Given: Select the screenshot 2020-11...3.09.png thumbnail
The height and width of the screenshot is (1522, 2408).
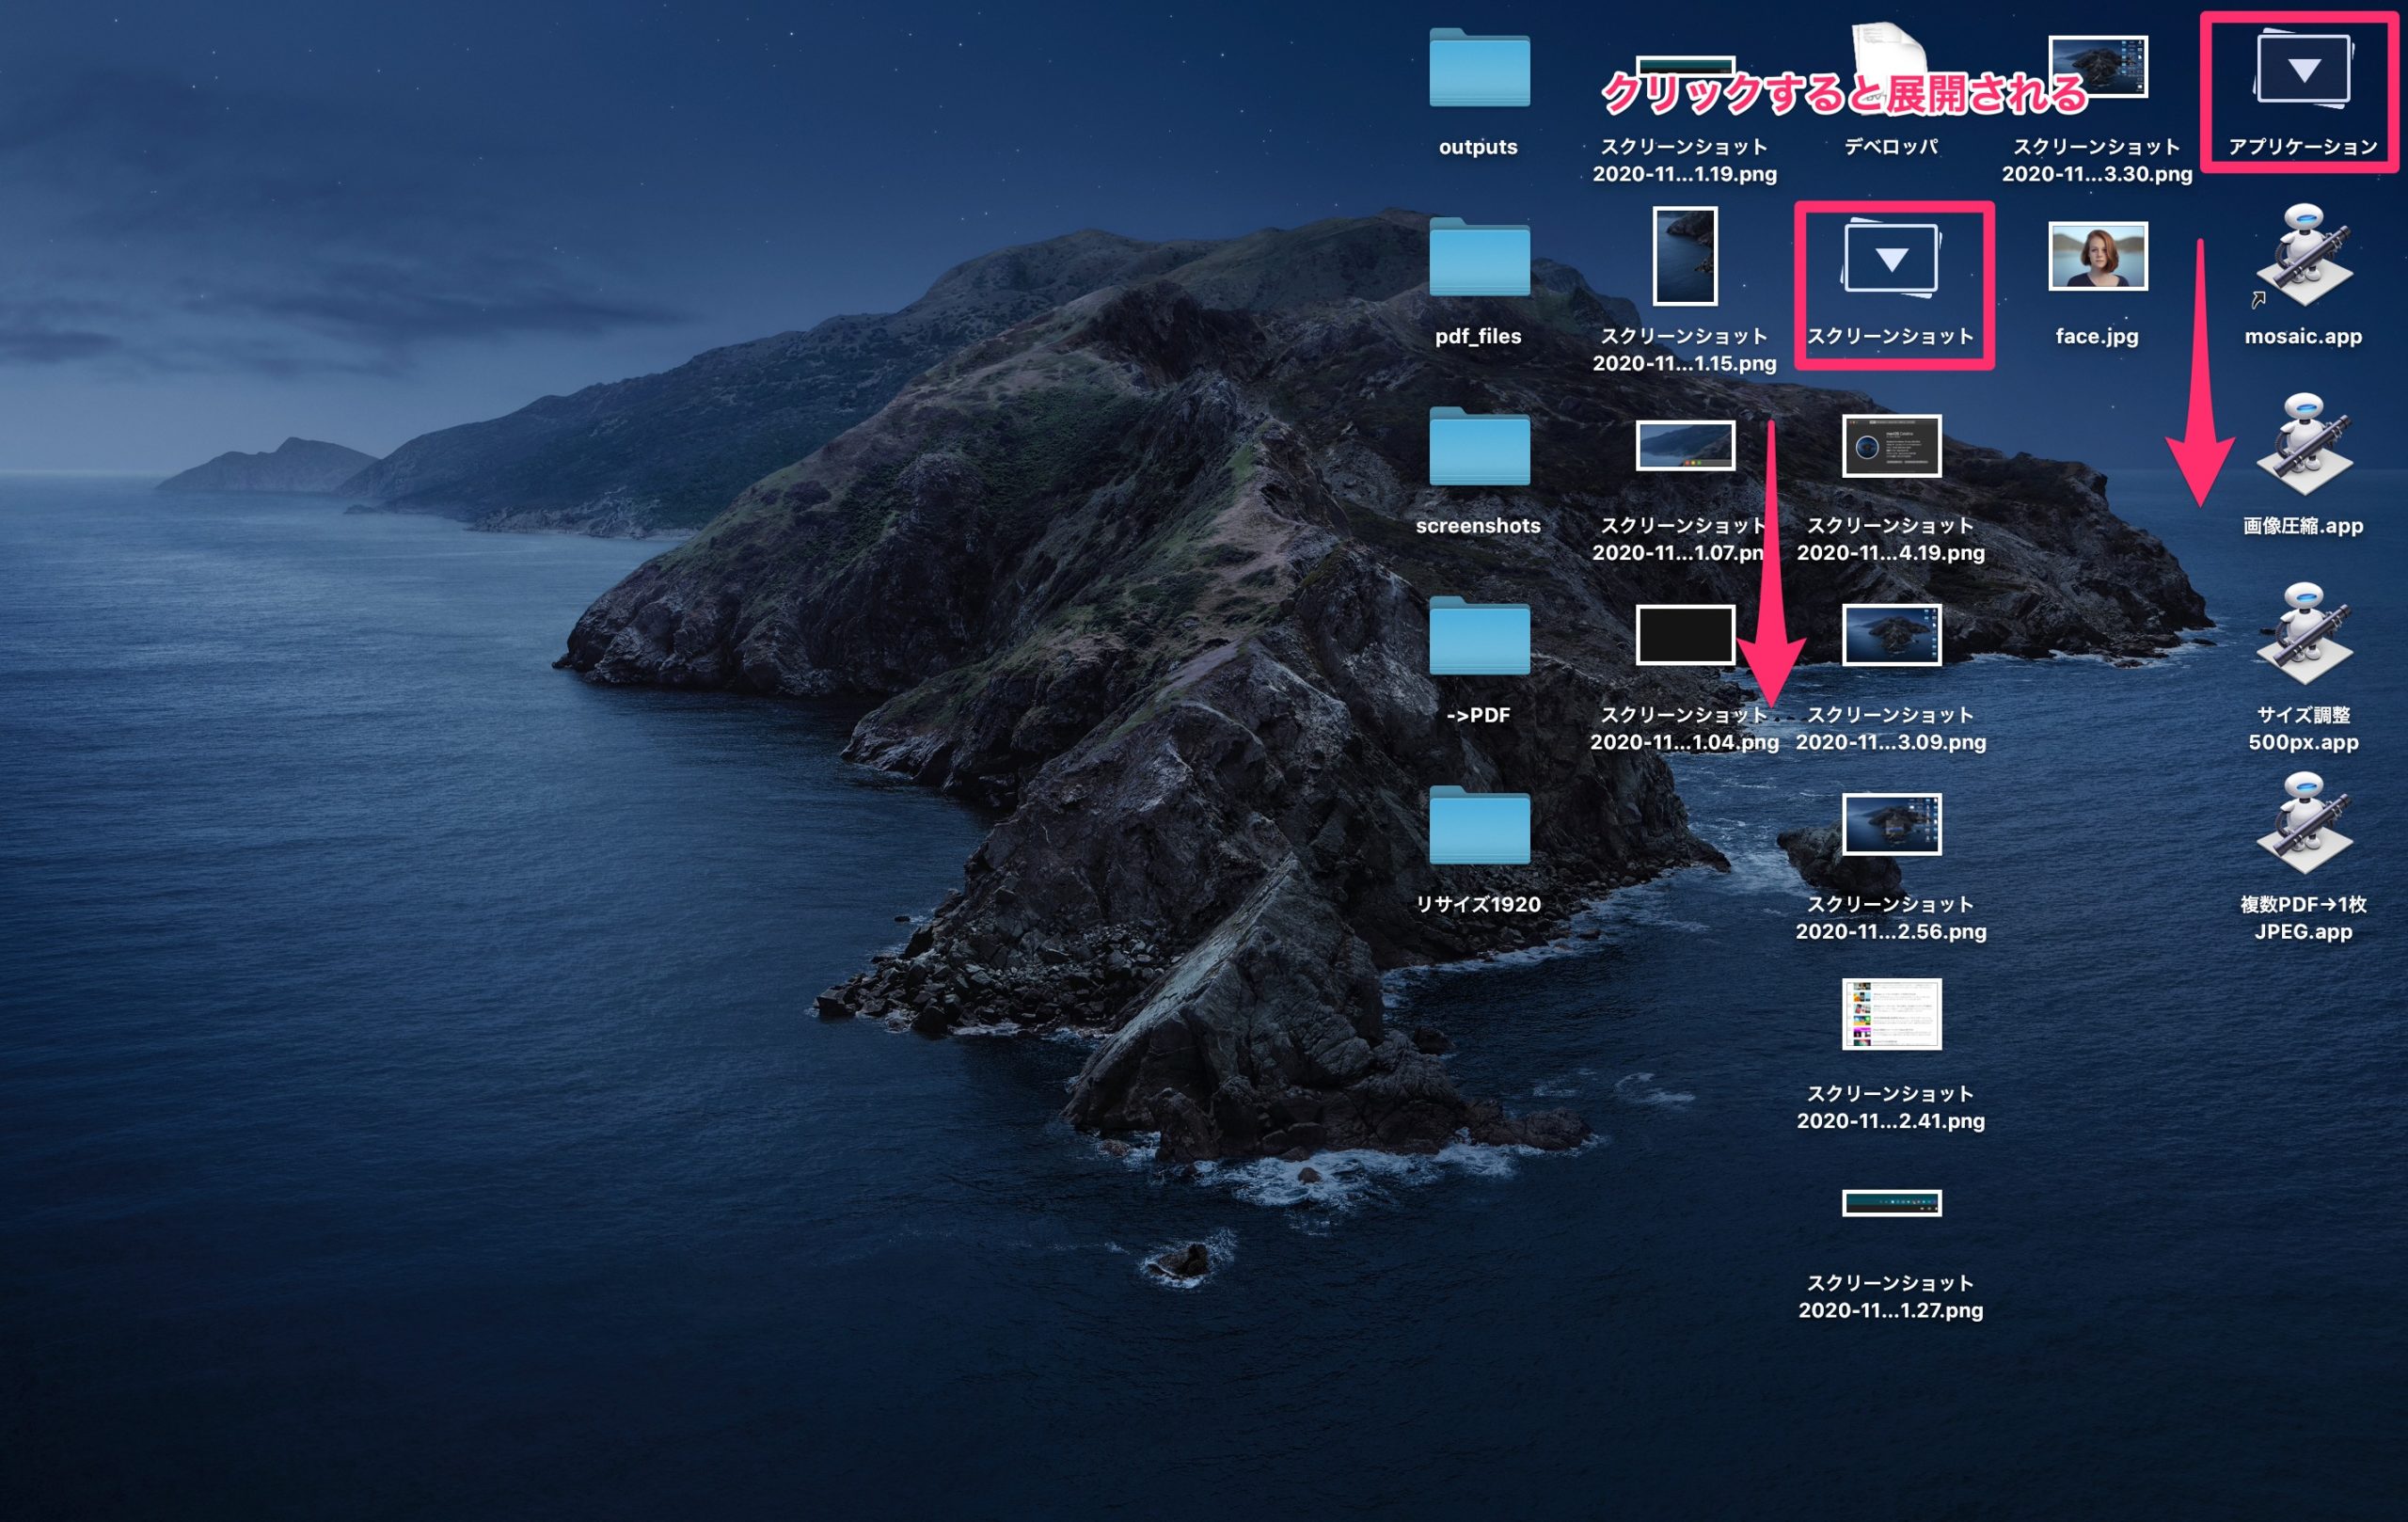Looking at the screenshot, I should (1891, 635).
